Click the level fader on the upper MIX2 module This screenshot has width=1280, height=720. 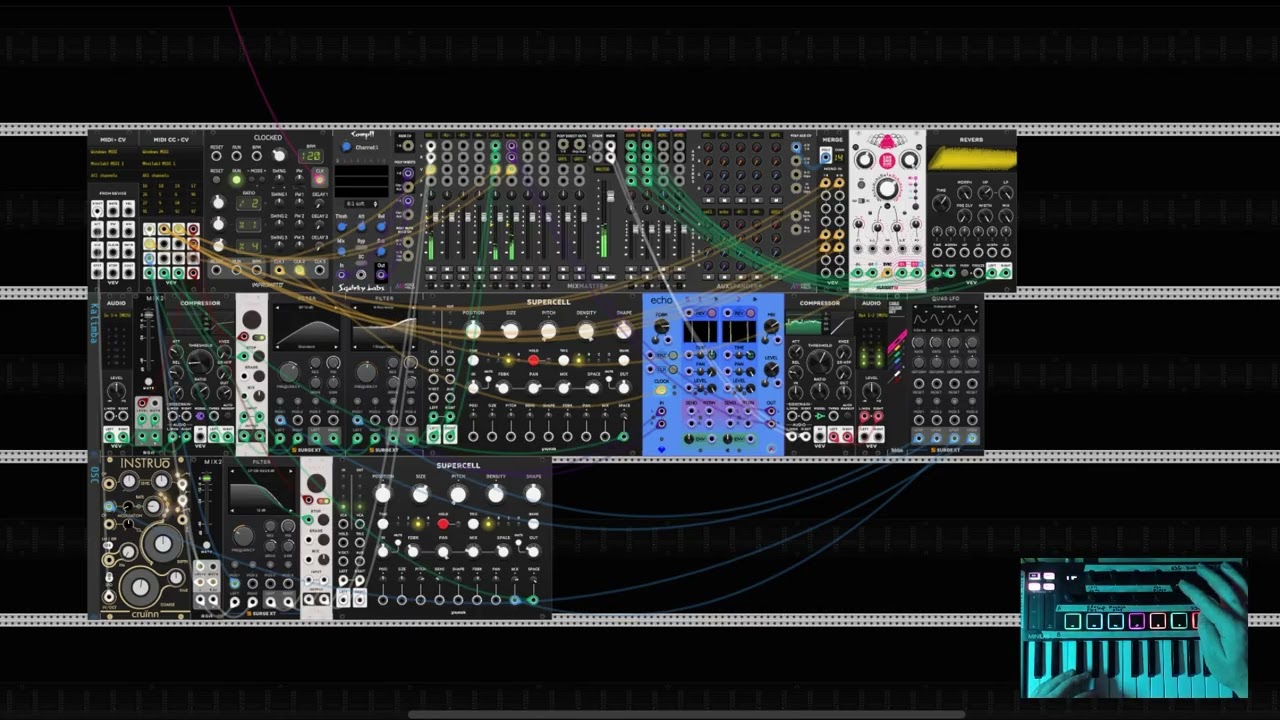(x=148, y=315)
